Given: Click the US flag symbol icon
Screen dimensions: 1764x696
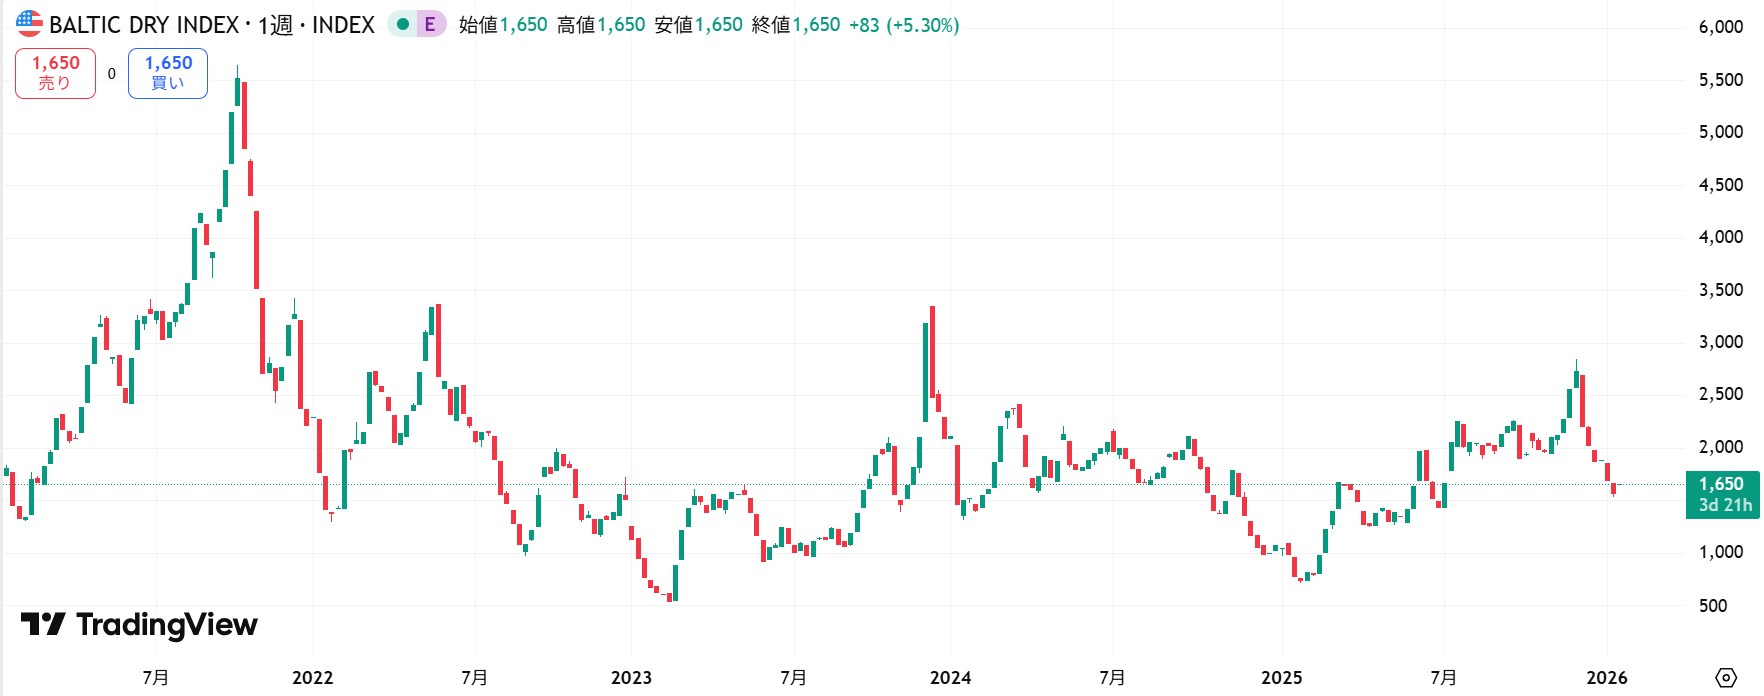Looking at the screenshot, I should click(x=29, y=24).
